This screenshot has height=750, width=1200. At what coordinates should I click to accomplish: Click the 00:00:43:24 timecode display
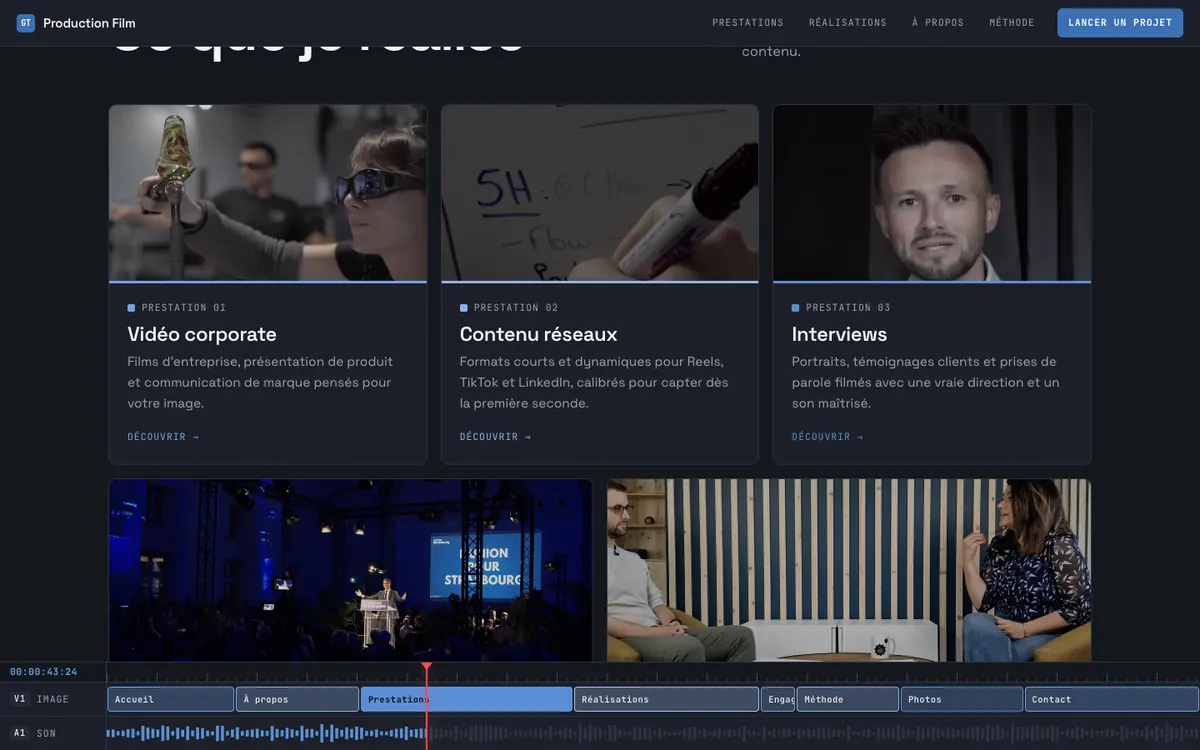pyautogui.click(x=44, y=672)
